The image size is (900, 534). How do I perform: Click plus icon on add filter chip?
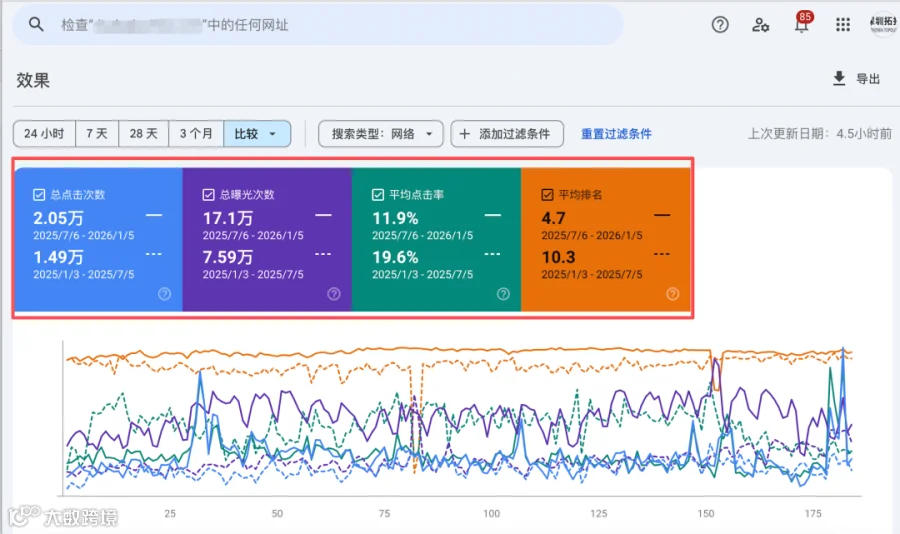[465, 134]
